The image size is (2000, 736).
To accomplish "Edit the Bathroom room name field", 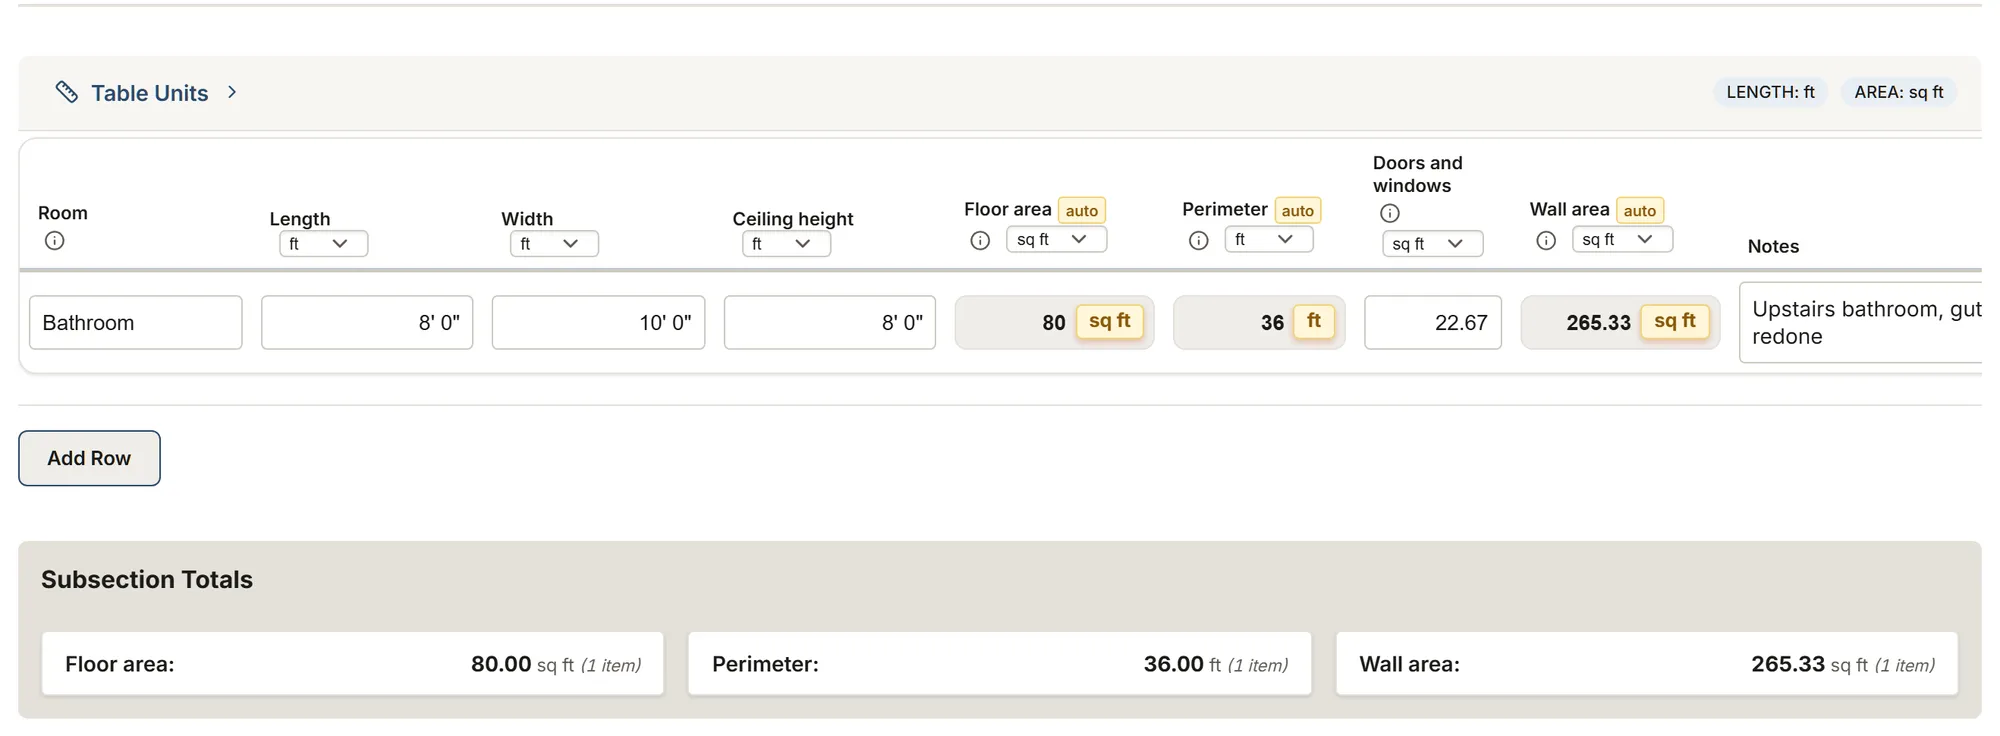I will coord(136,322).
